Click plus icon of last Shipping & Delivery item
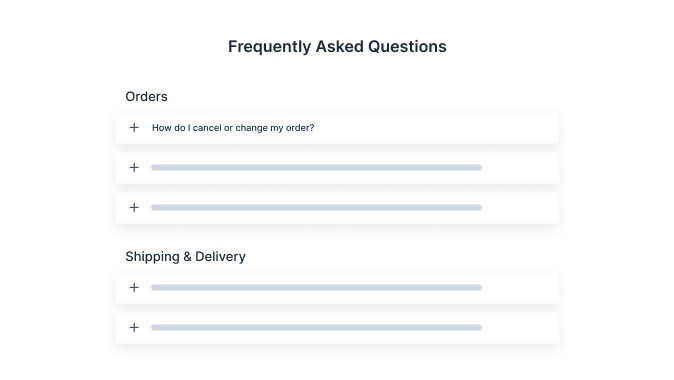The image size is (674, 380). 134,328
